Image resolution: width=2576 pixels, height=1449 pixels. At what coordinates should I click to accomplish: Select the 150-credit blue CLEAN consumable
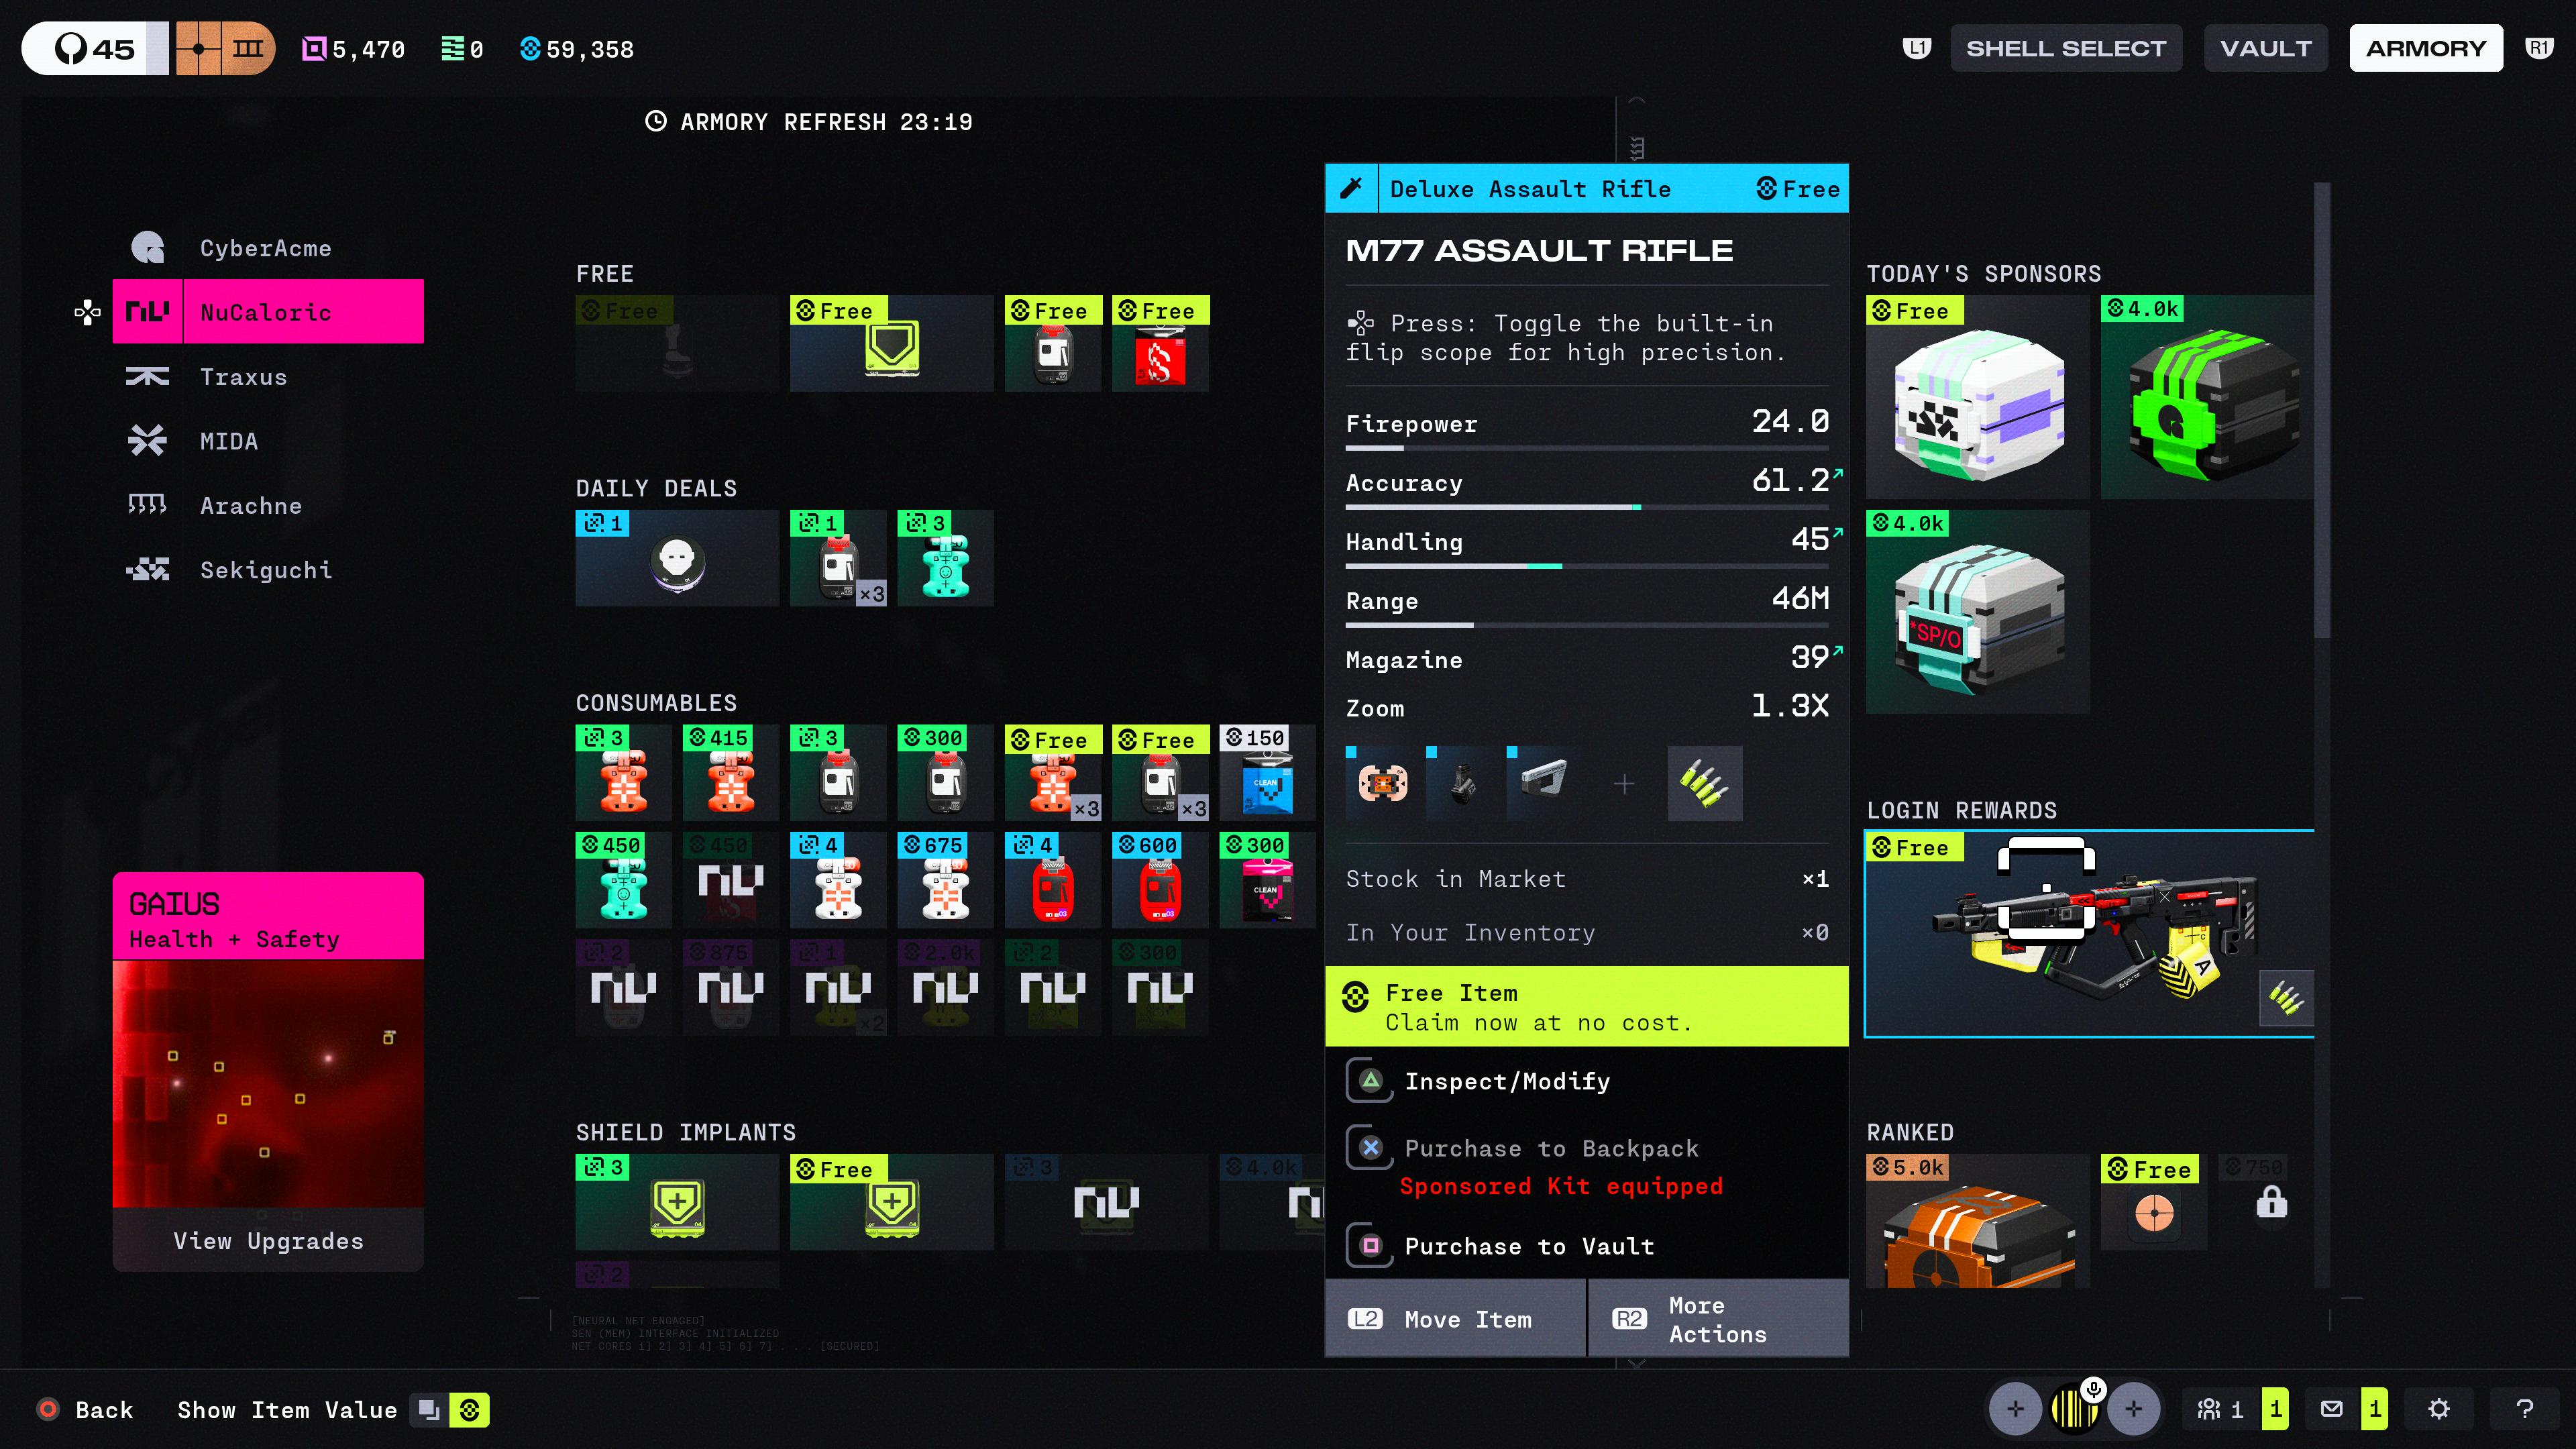[1267, 772]
